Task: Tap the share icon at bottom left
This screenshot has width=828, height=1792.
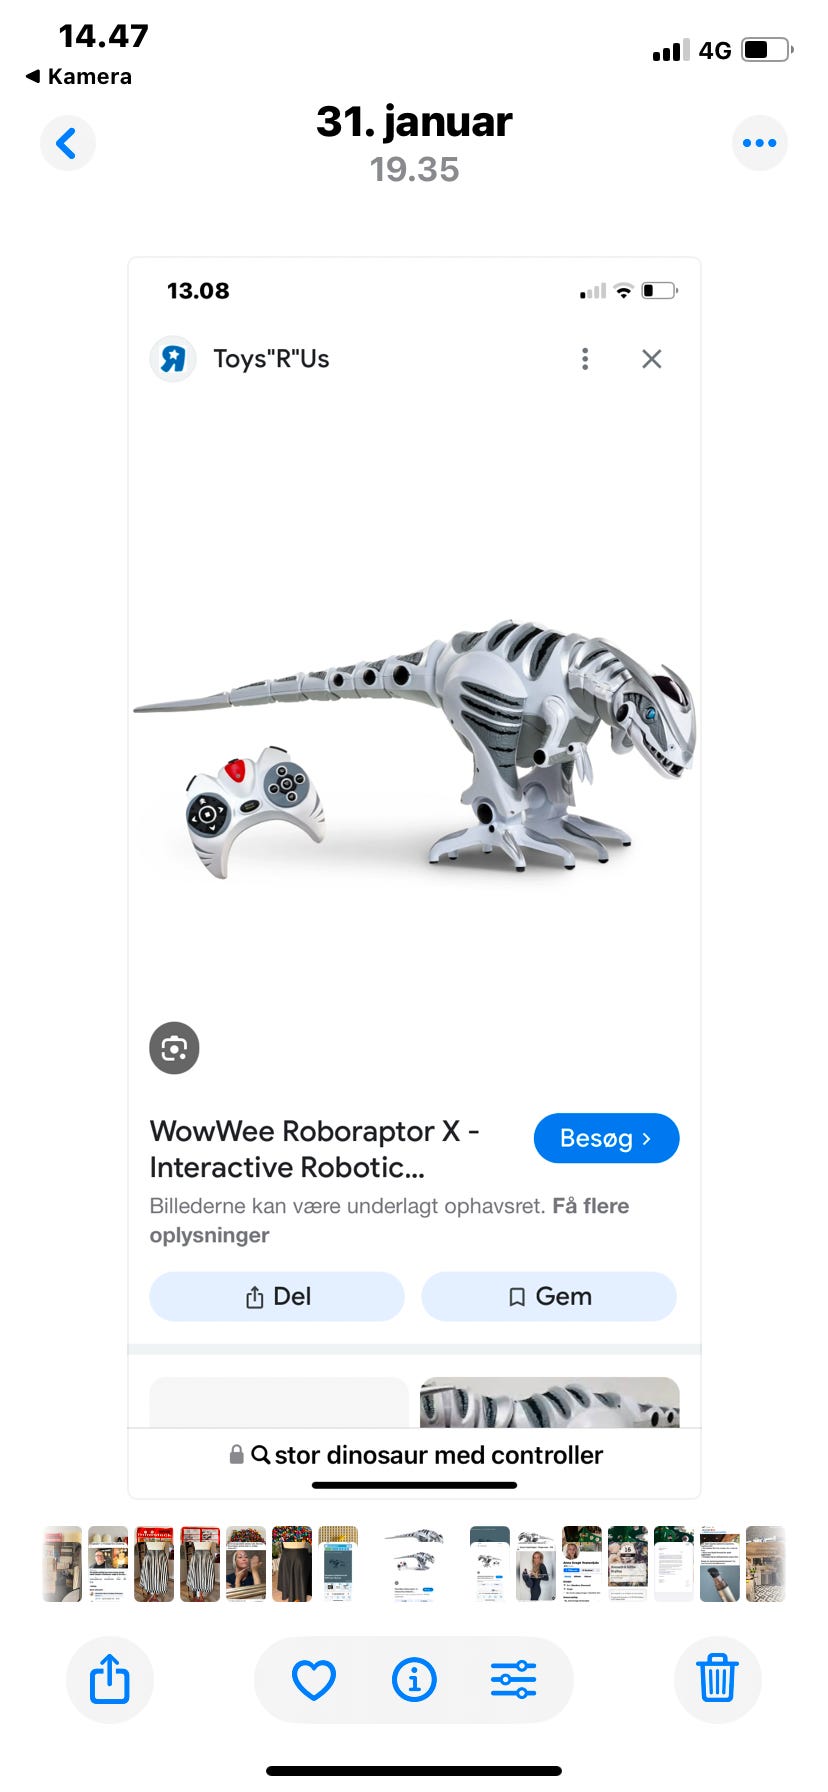Action: pyautogui.click(x=110, y=1679)
